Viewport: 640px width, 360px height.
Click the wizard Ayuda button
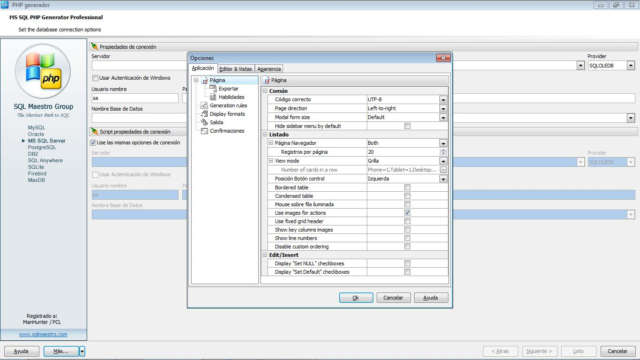(21, 351)
